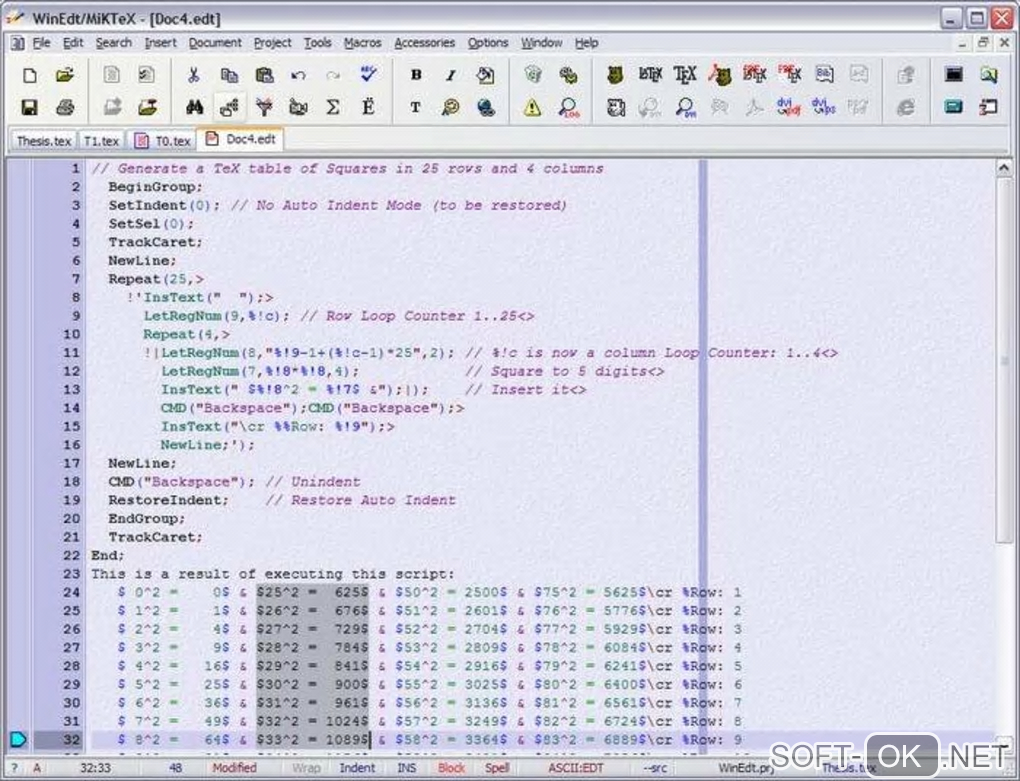This screenshot has height=781, width=1020.
Task: Run PDF LaTeX compile icon
Action: point(755,75)
